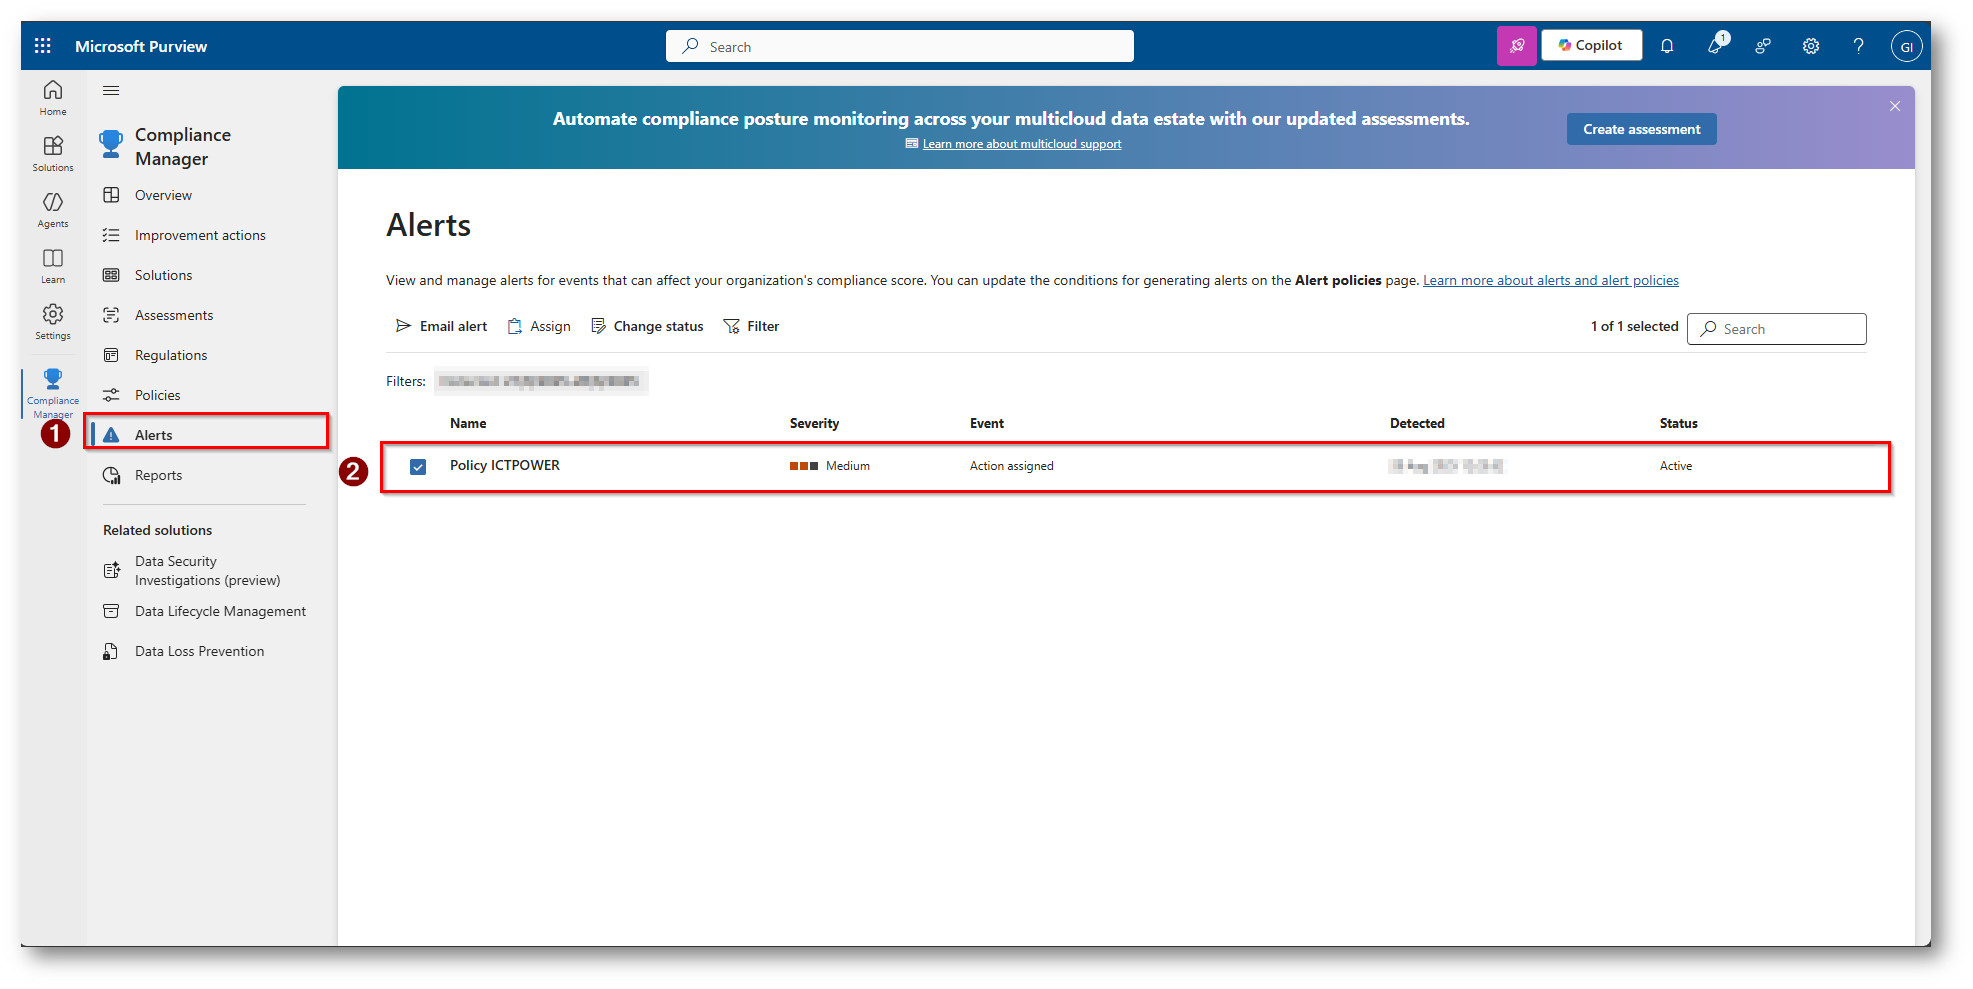Click the blurred Filters chip
Viewport: 1973px width, 989px height.
coord(541,381)
